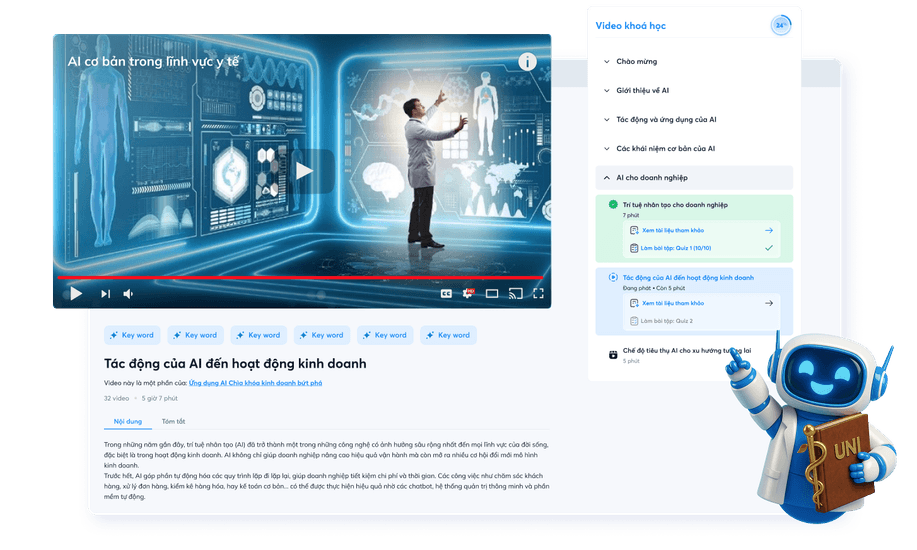Mute the video volume
This screenshot has width=917, height=550.
(x=128, y=294)
